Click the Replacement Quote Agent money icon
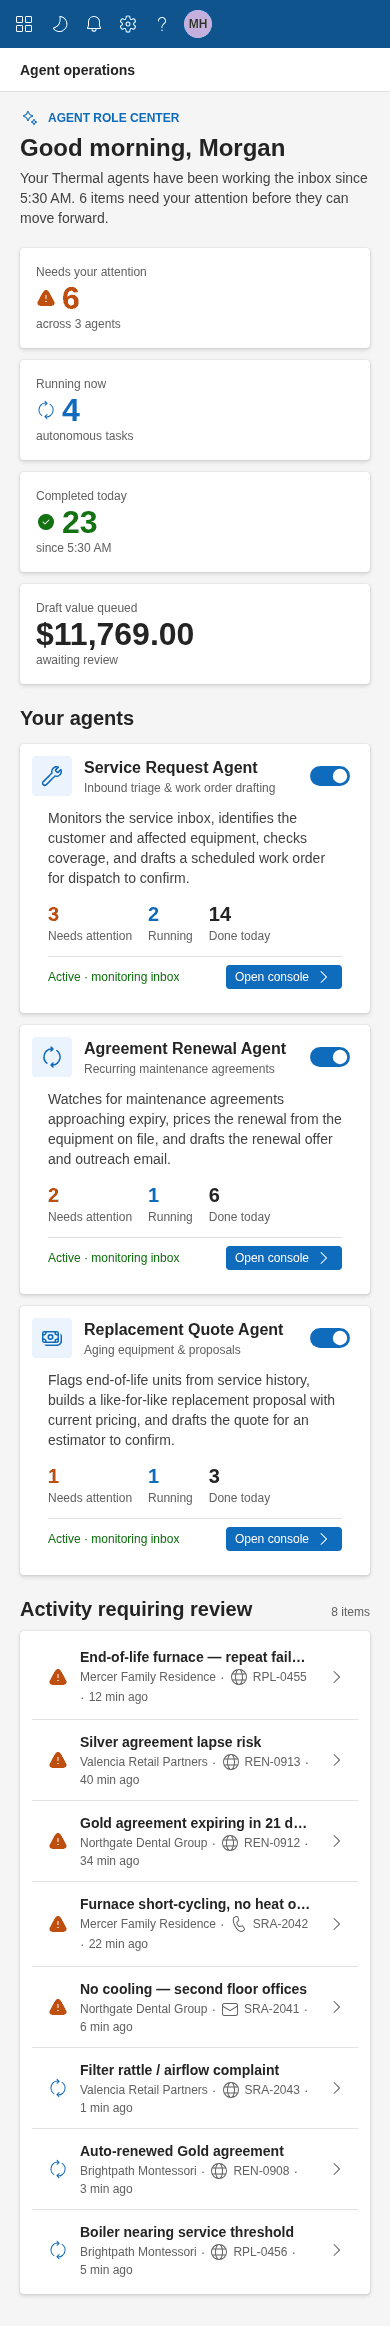 [52, 1338]
